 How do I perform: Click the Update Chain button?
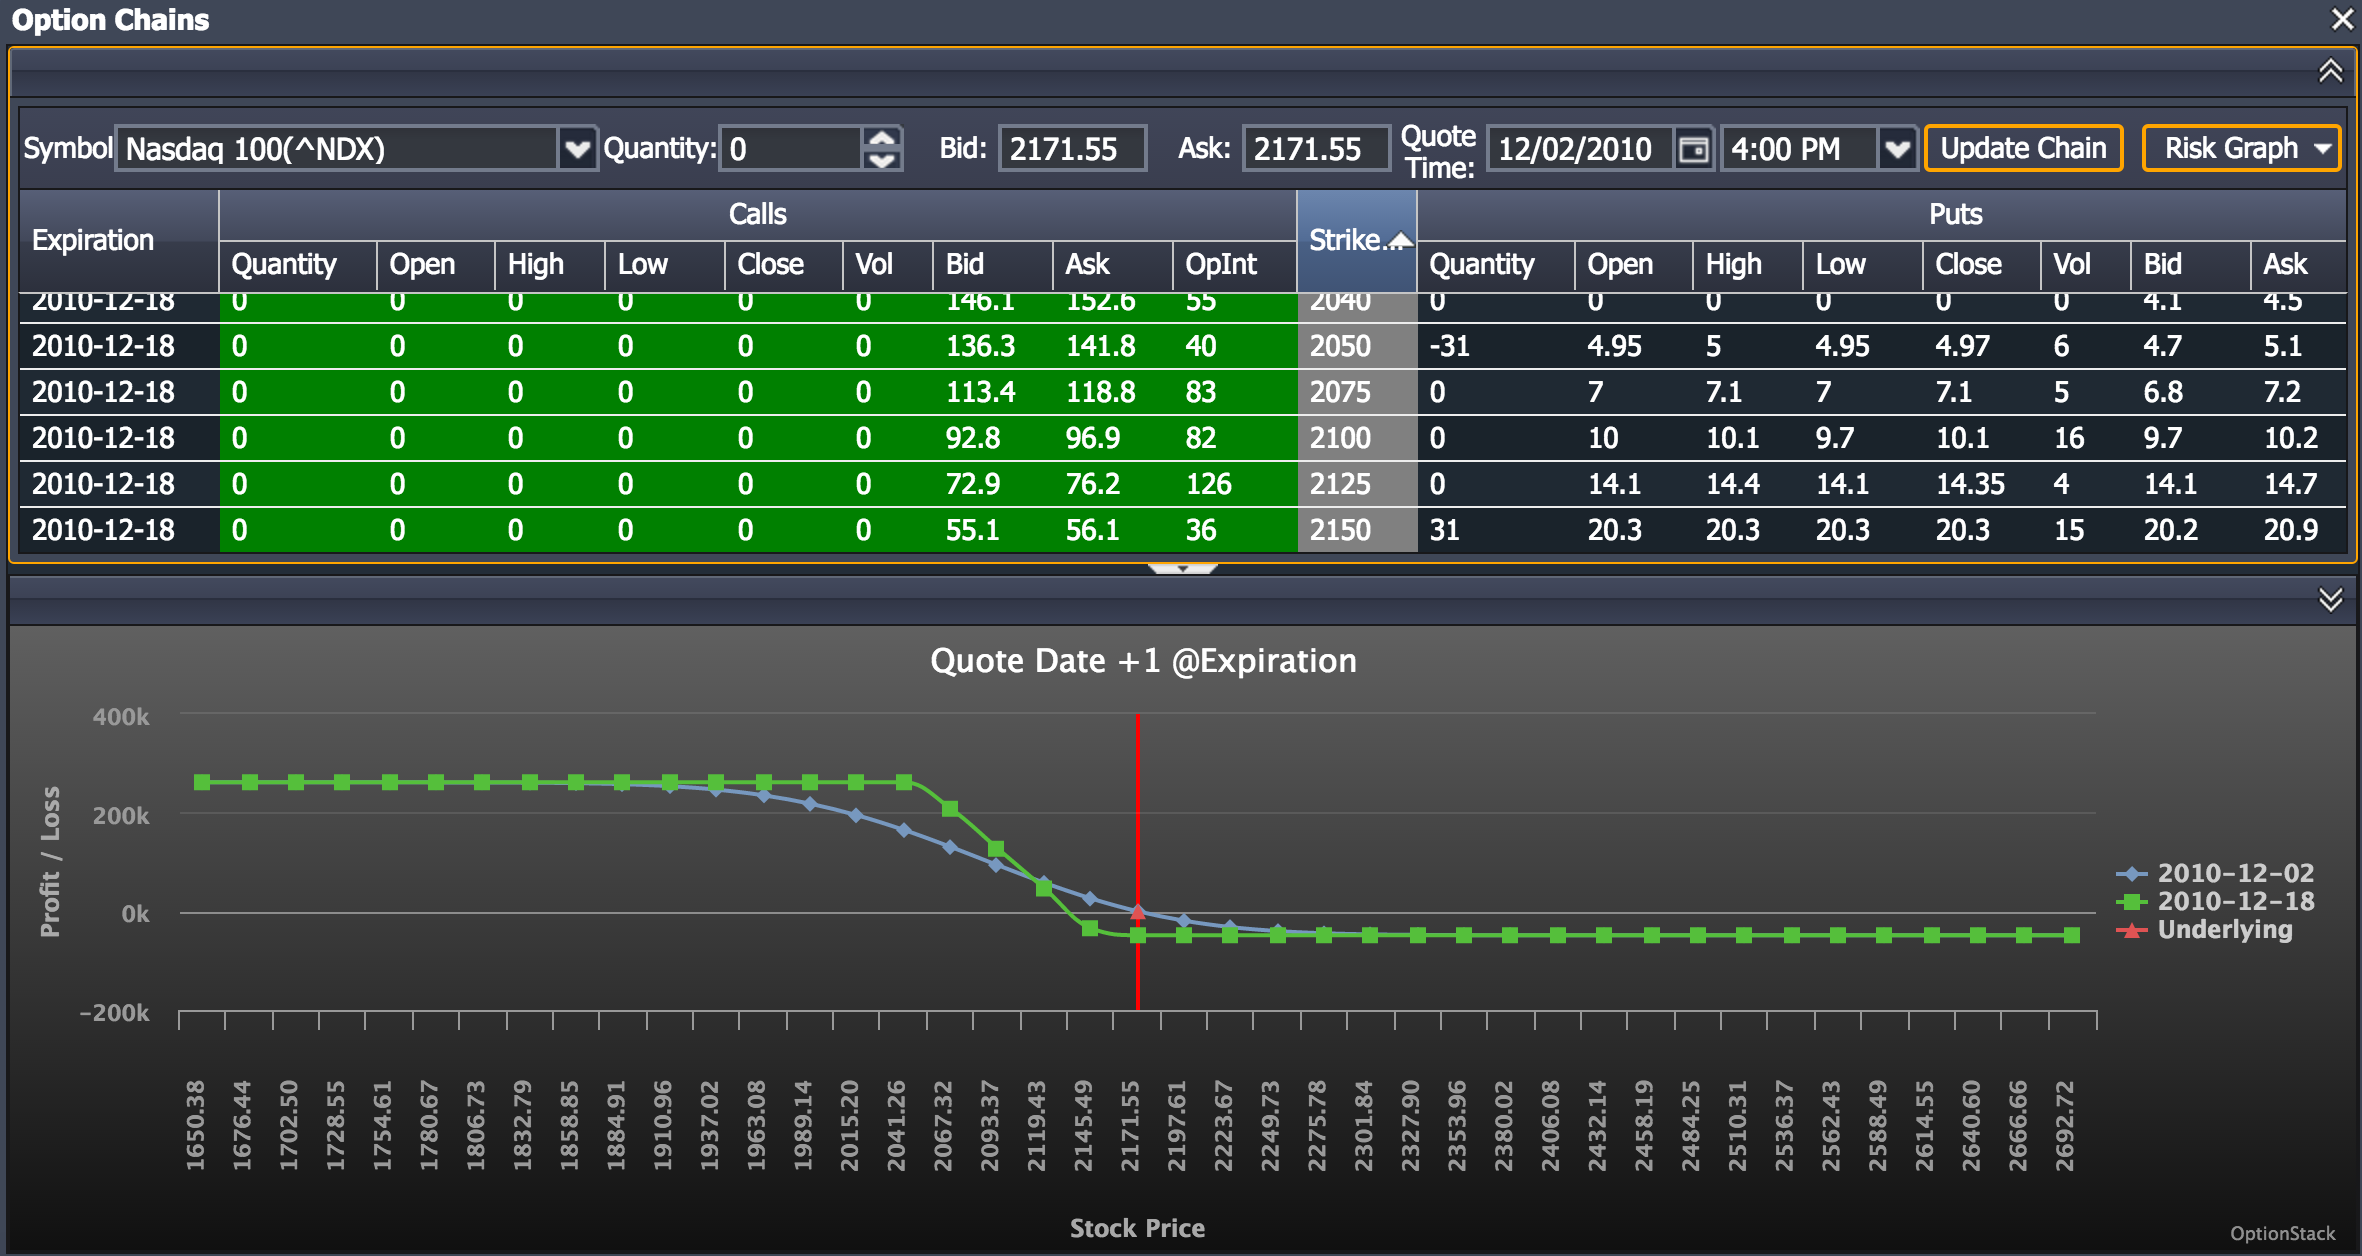2023,149
